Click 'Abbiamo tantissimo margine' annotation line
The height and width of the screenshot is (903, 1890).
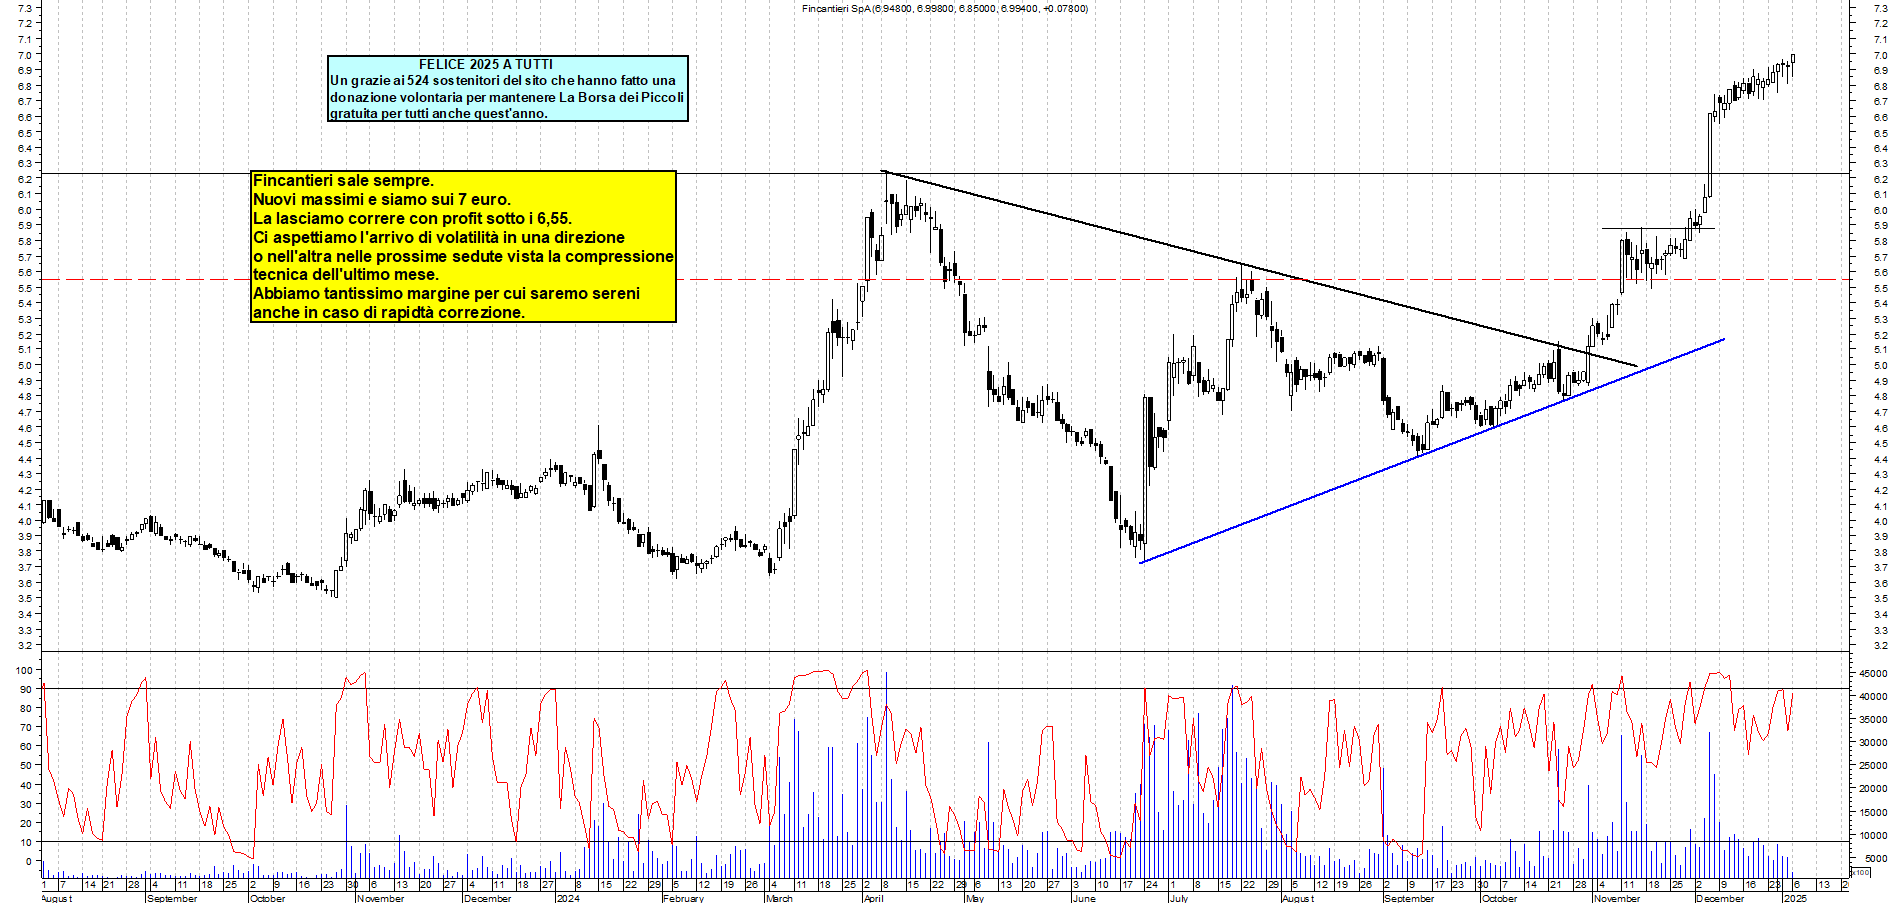click(x=446, y=294)
